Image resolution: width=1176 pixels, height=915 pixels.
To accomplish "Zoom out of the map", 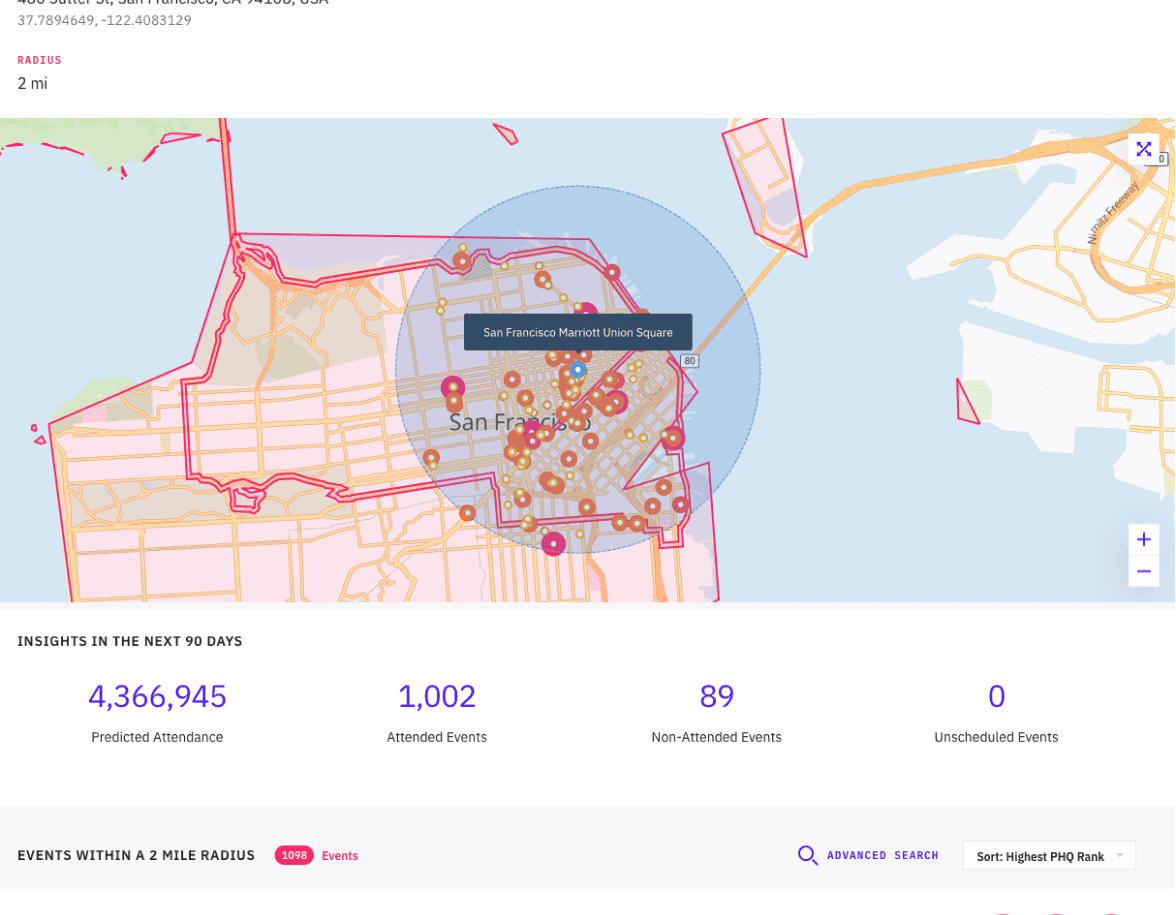I will (1143, 571).
